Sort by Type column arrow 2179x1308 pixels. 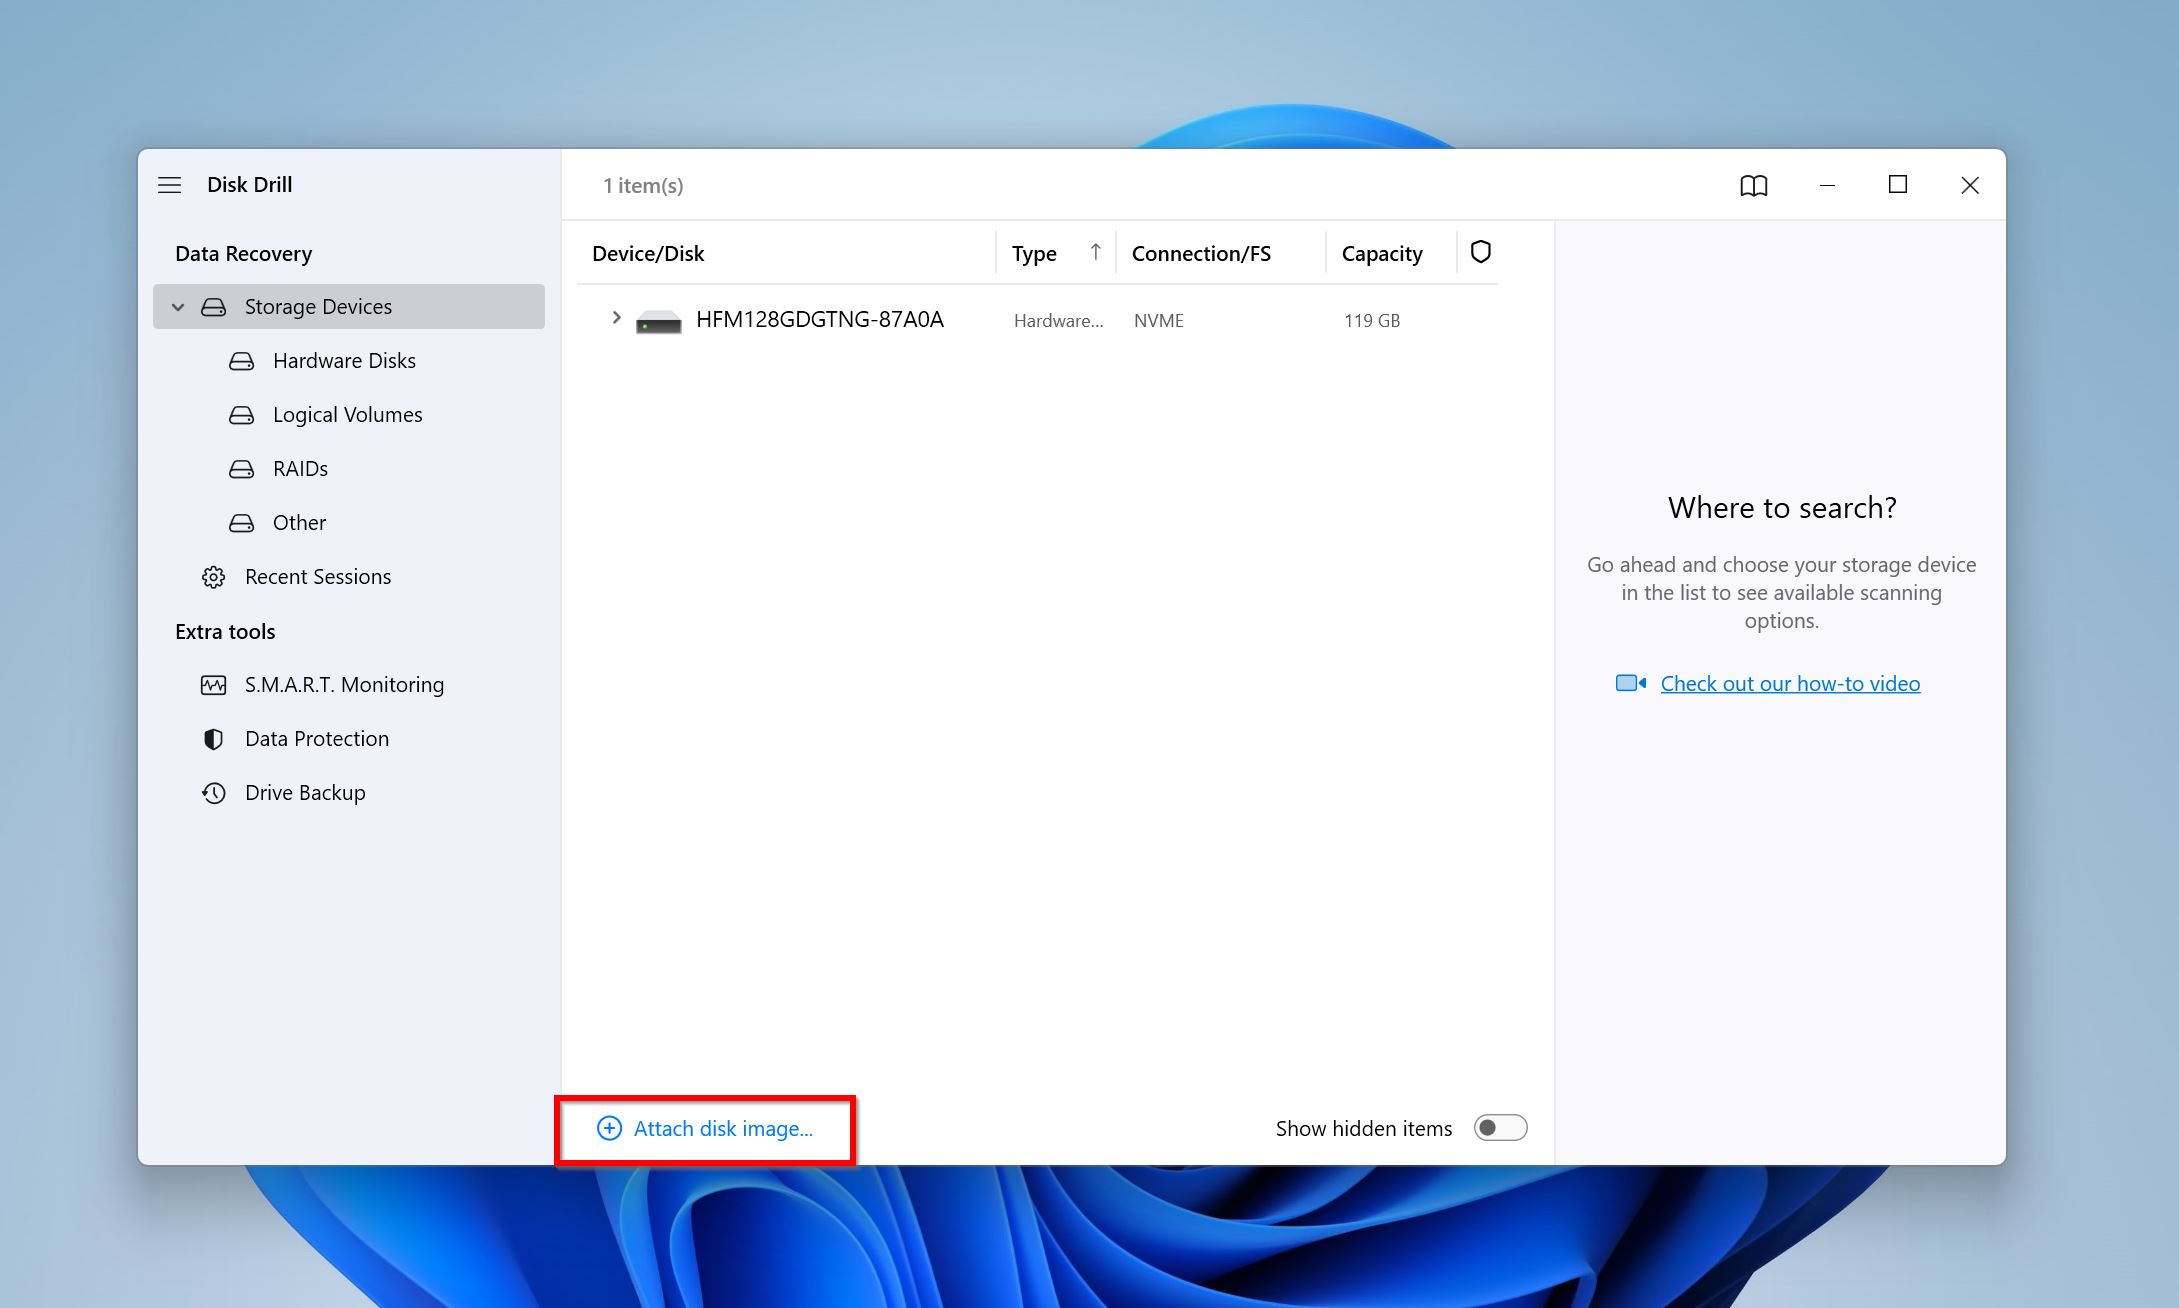tap(1095, 252)
